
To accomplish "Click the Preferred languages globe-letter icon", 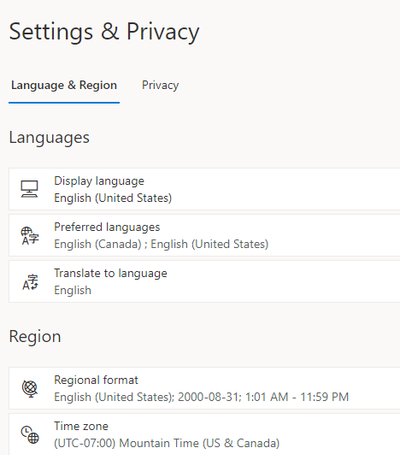I will 30,235.
